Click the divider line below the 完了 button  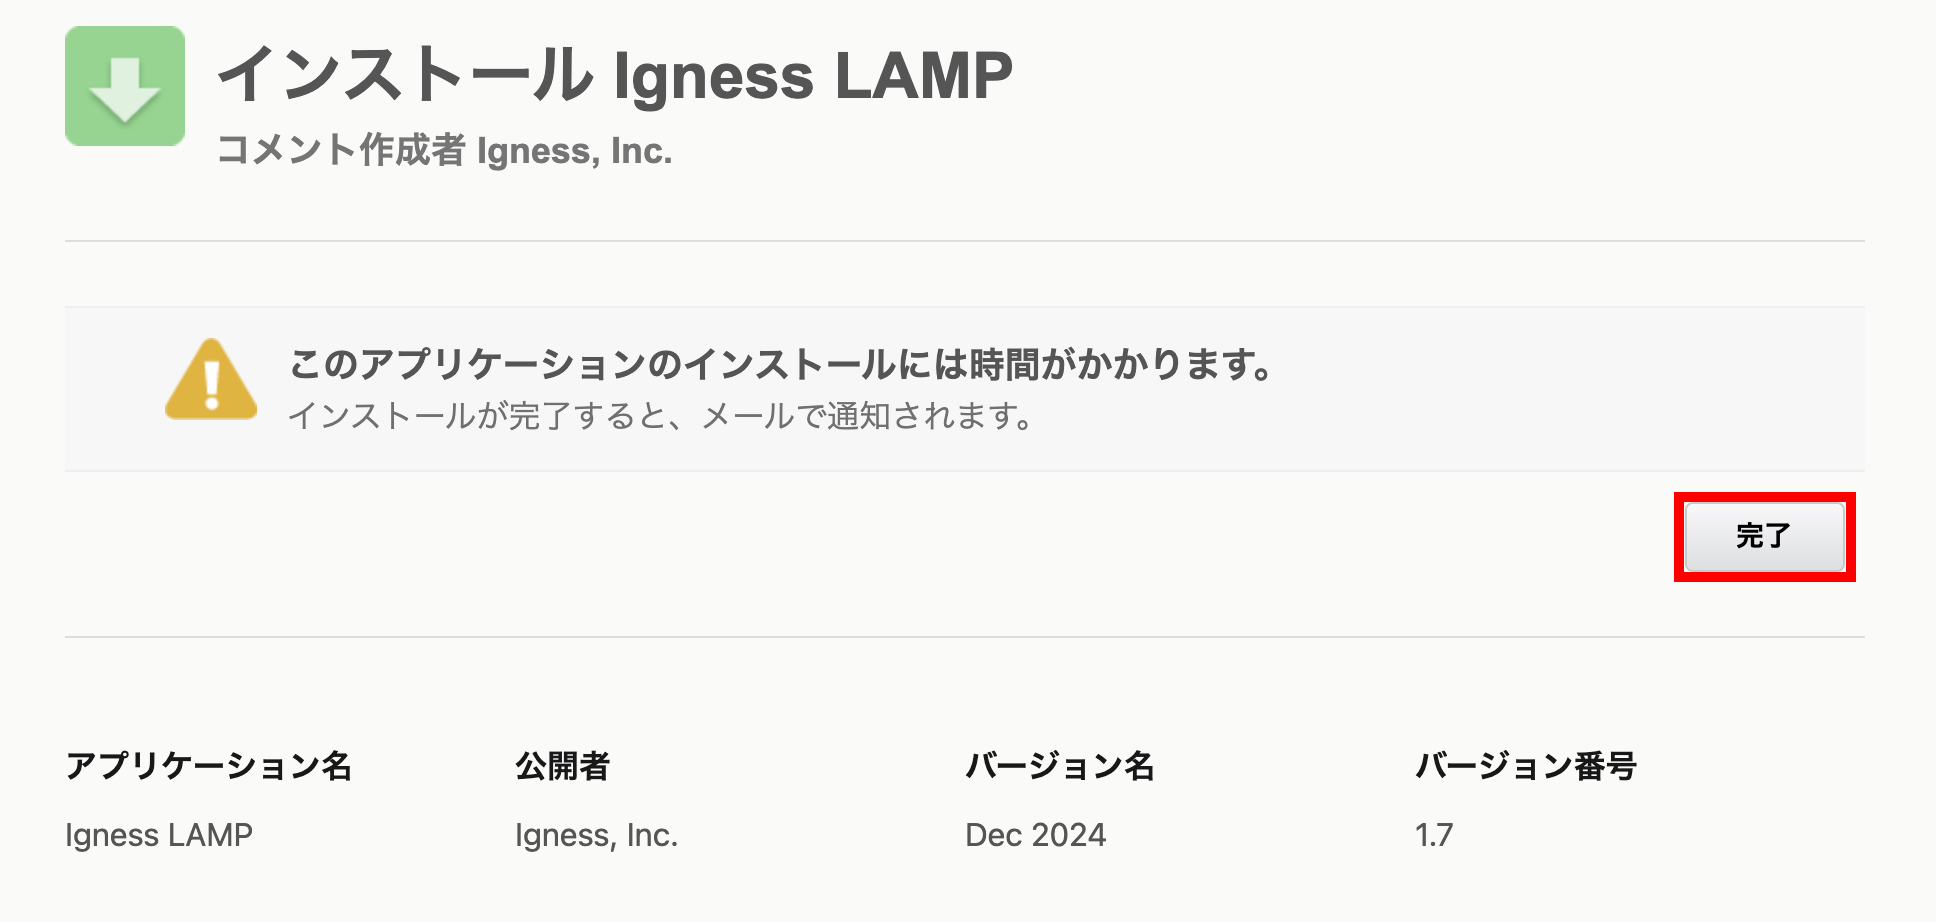click(965, 637)
